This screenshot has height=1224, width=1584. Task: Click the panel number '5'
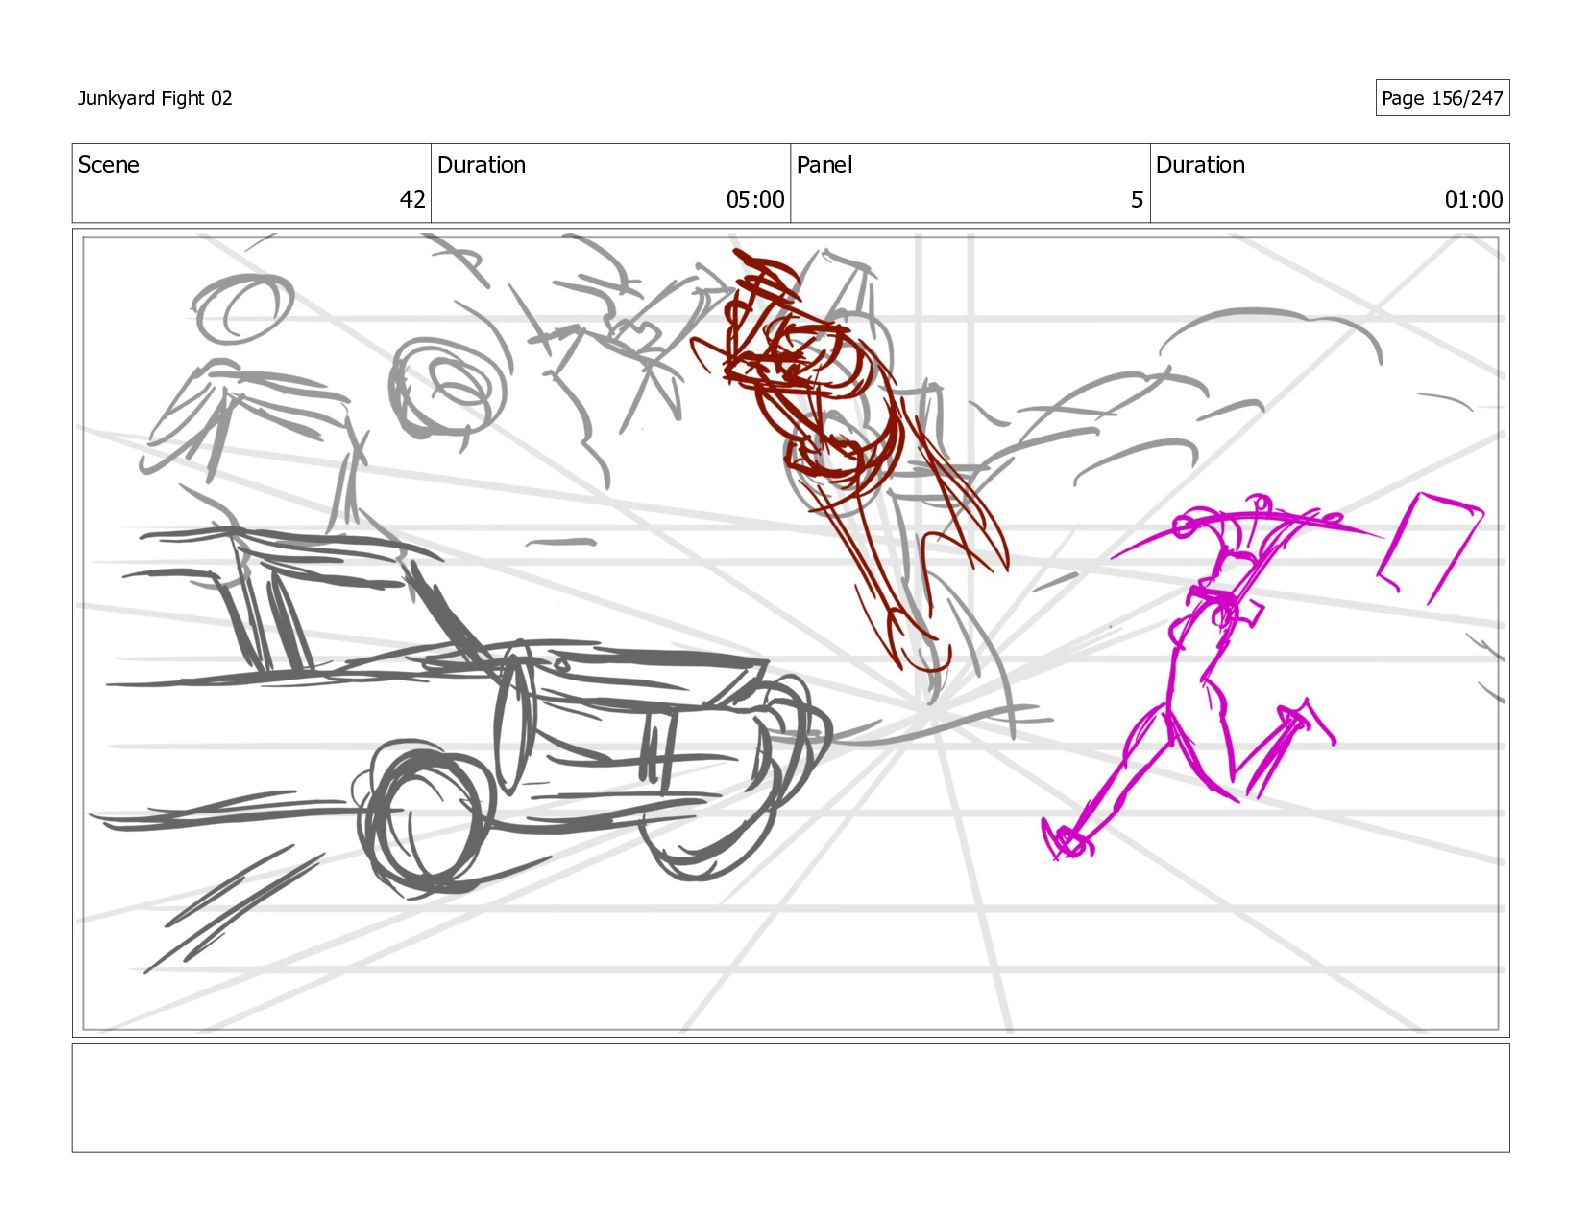1137,200
